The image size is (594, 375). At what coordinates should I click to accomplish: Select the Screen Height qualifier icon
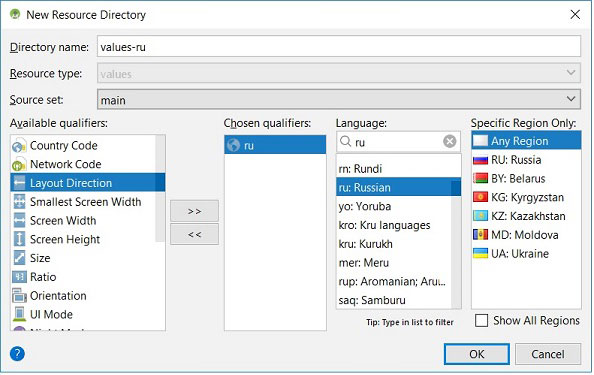pos(19,239)
